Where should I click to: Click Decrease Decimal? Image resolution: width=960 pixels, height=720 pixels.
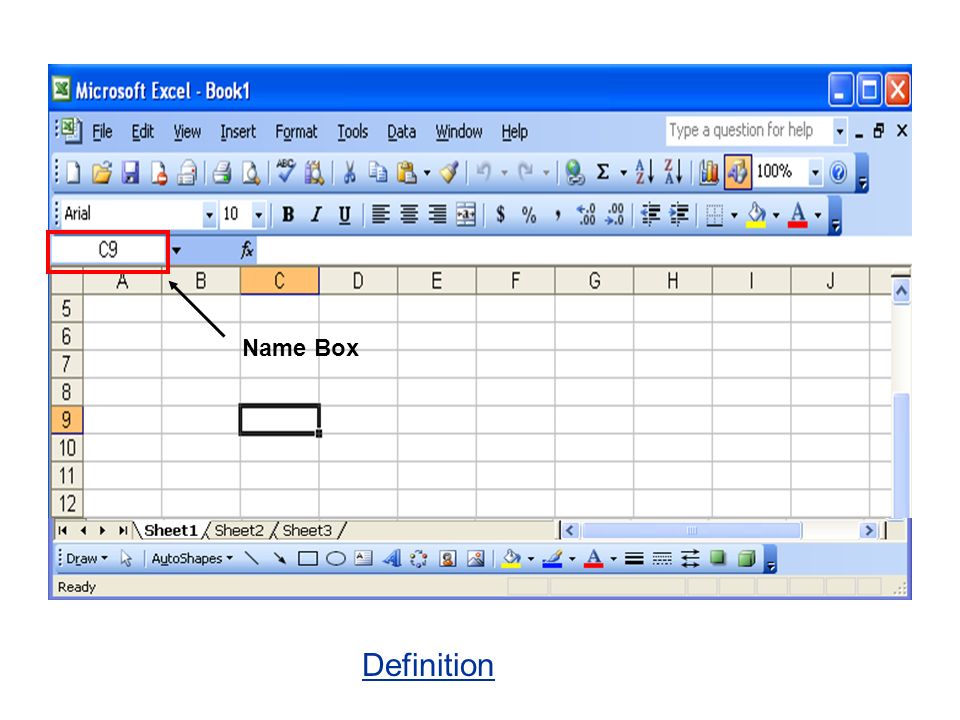tap(614, 214)
